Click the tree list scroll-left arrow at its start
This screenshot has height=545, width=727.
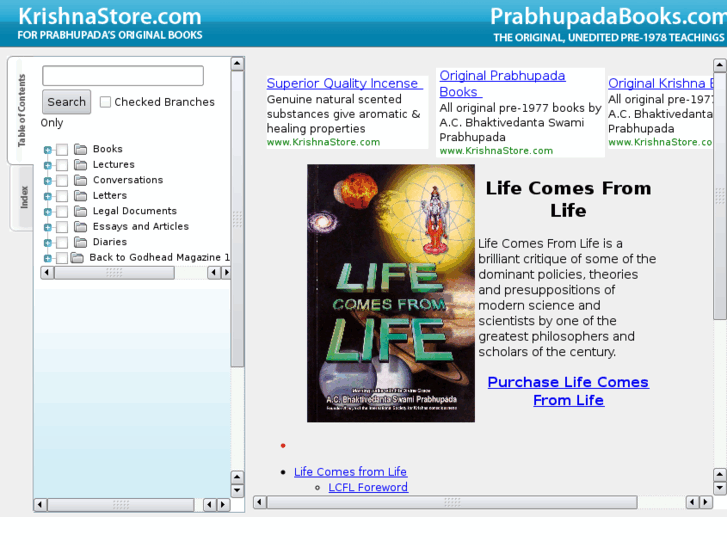point(47,273)
